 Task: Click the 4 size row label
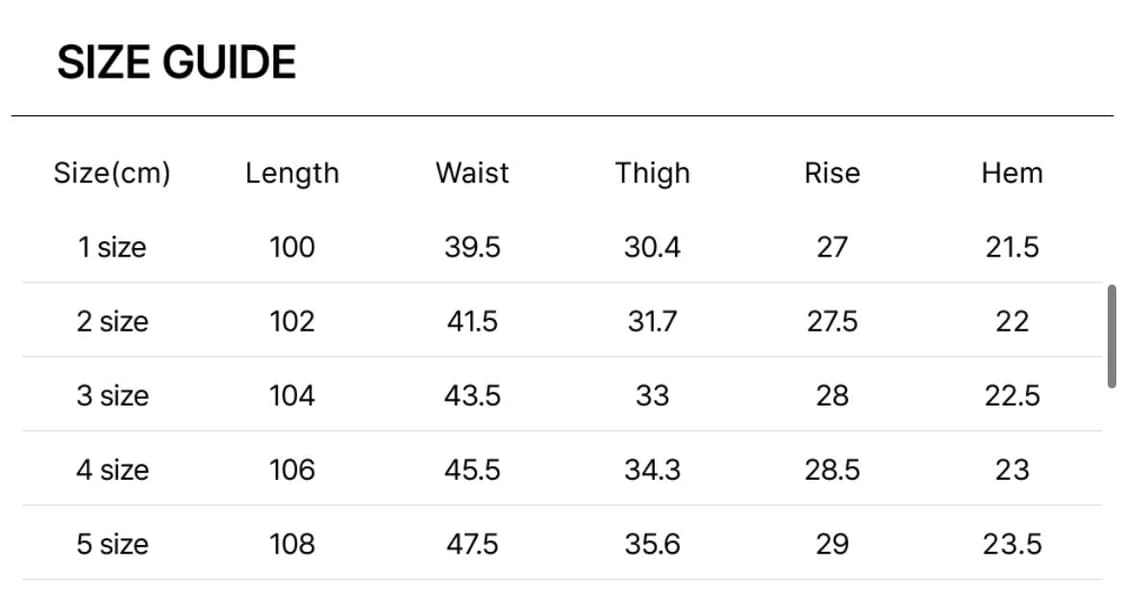112,470
